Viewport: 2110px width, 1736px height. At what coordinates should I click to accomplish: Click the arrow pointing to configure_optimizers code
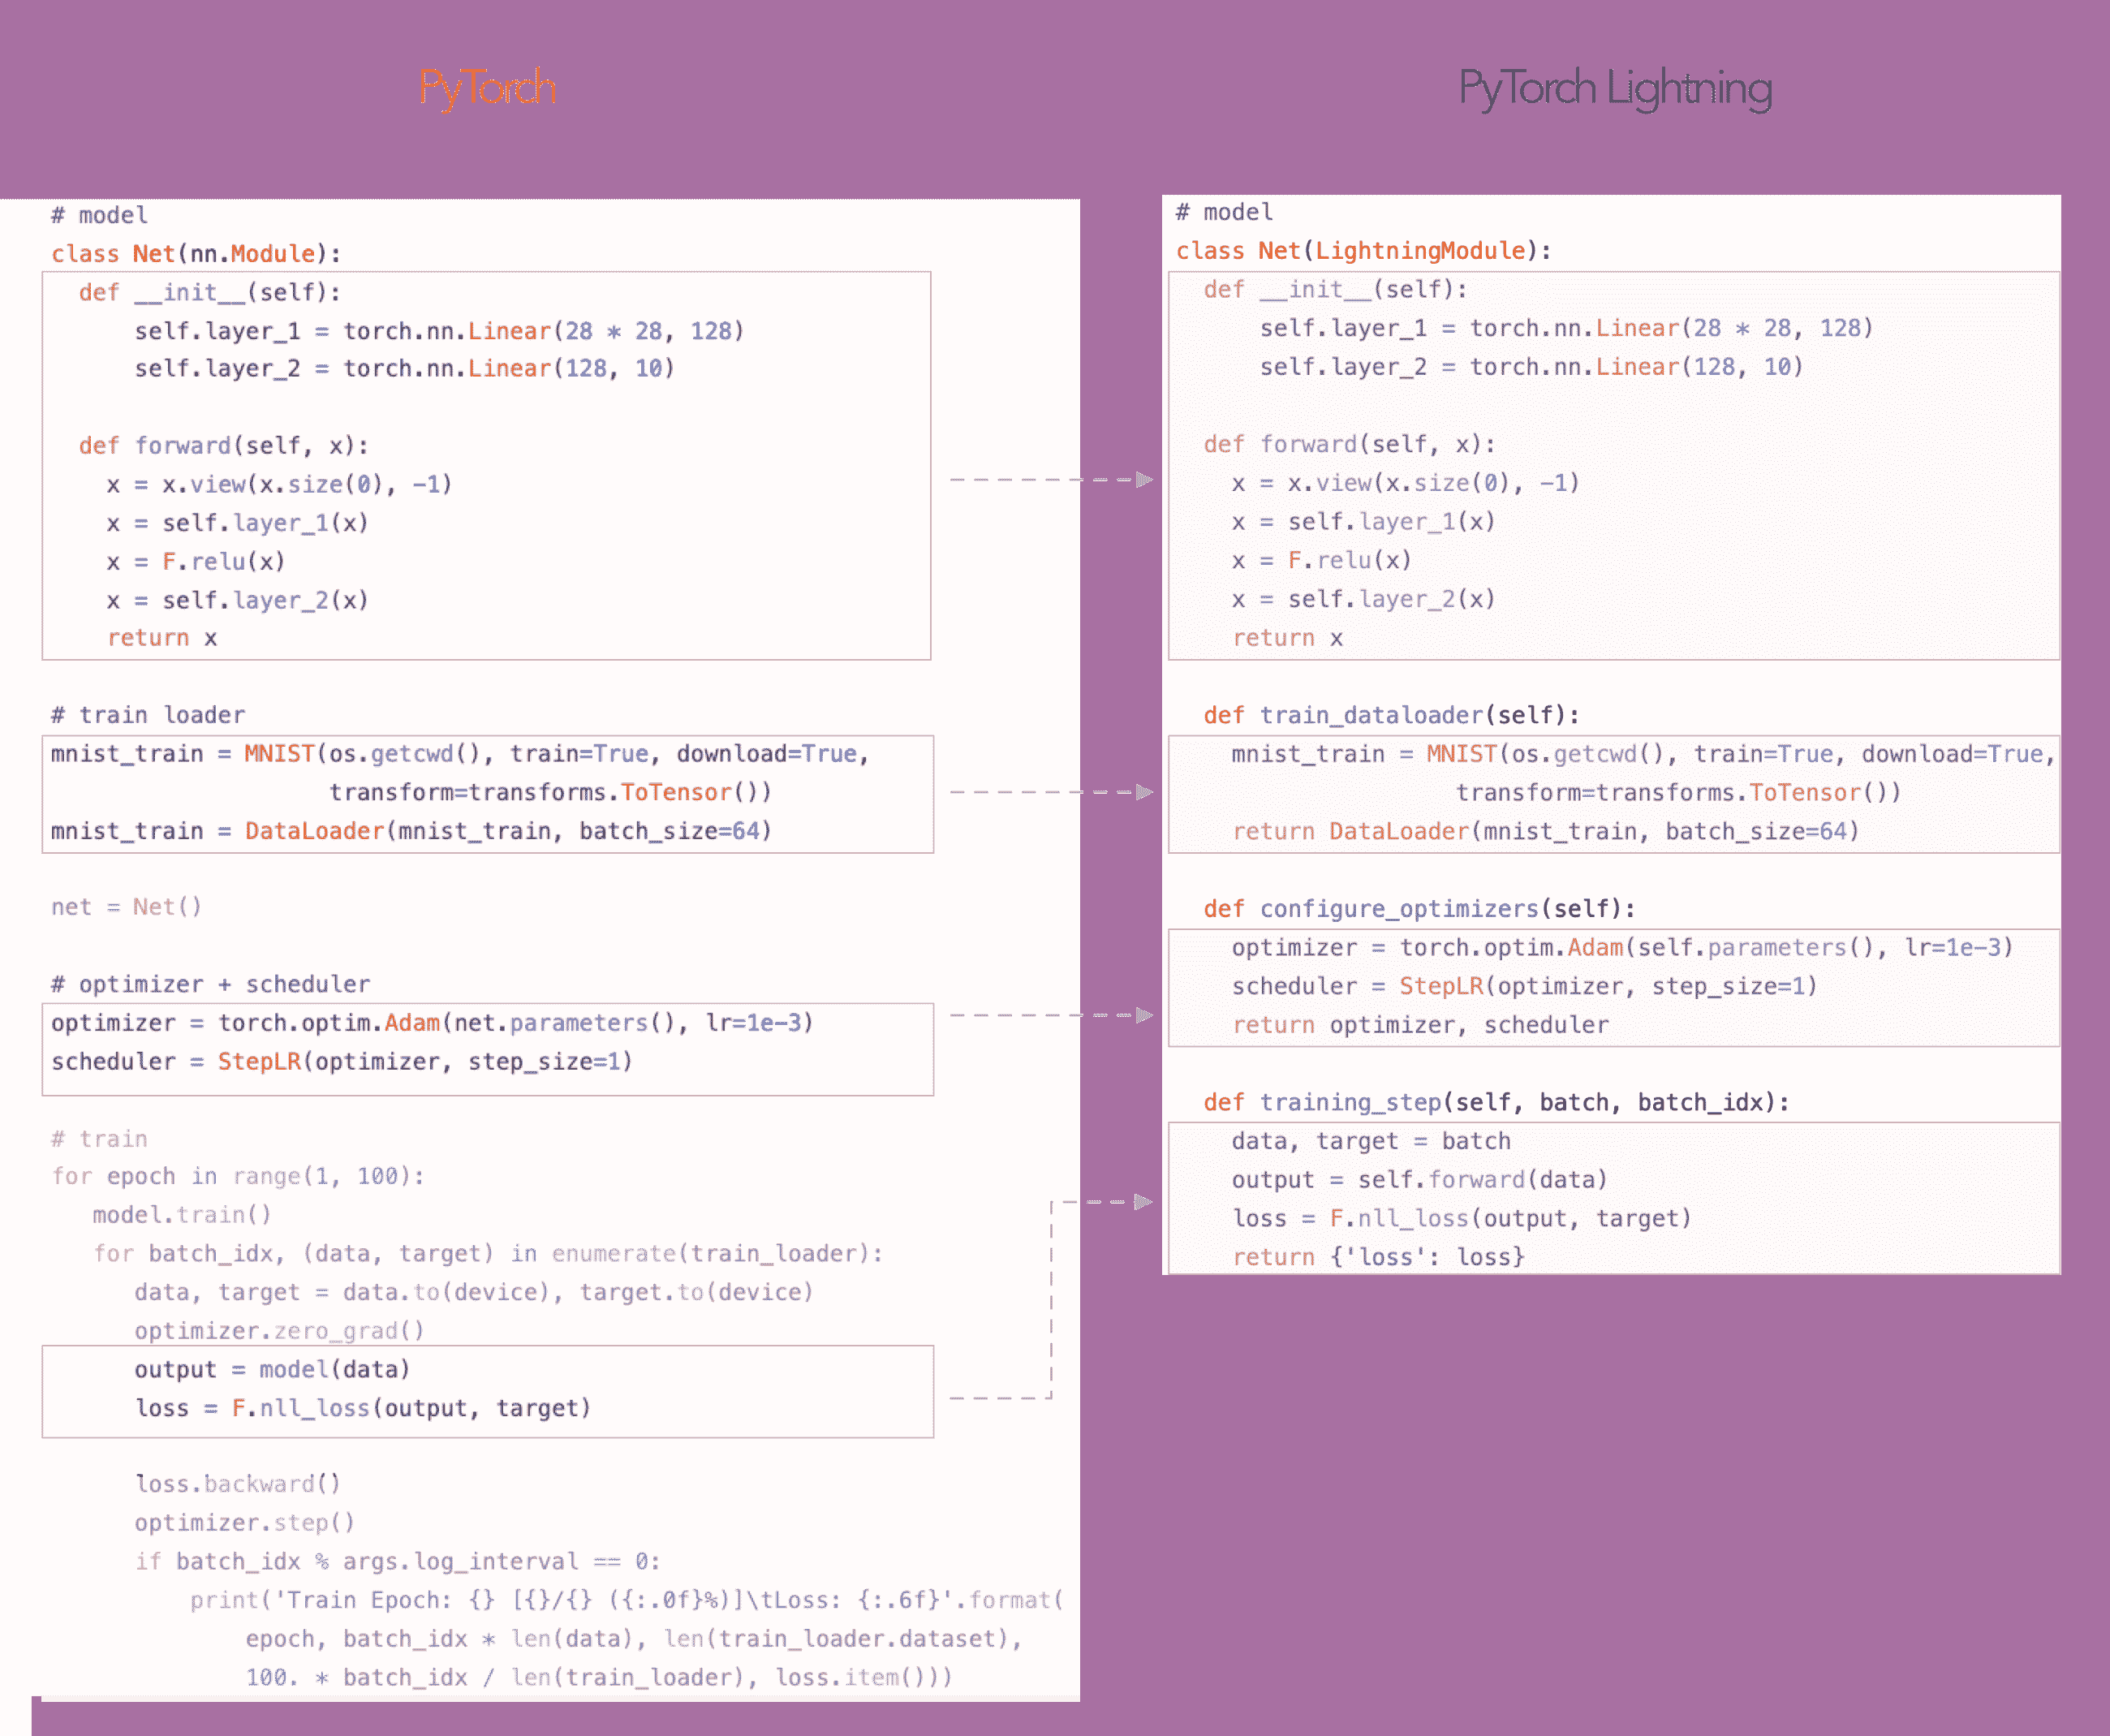[1144, 1015]
